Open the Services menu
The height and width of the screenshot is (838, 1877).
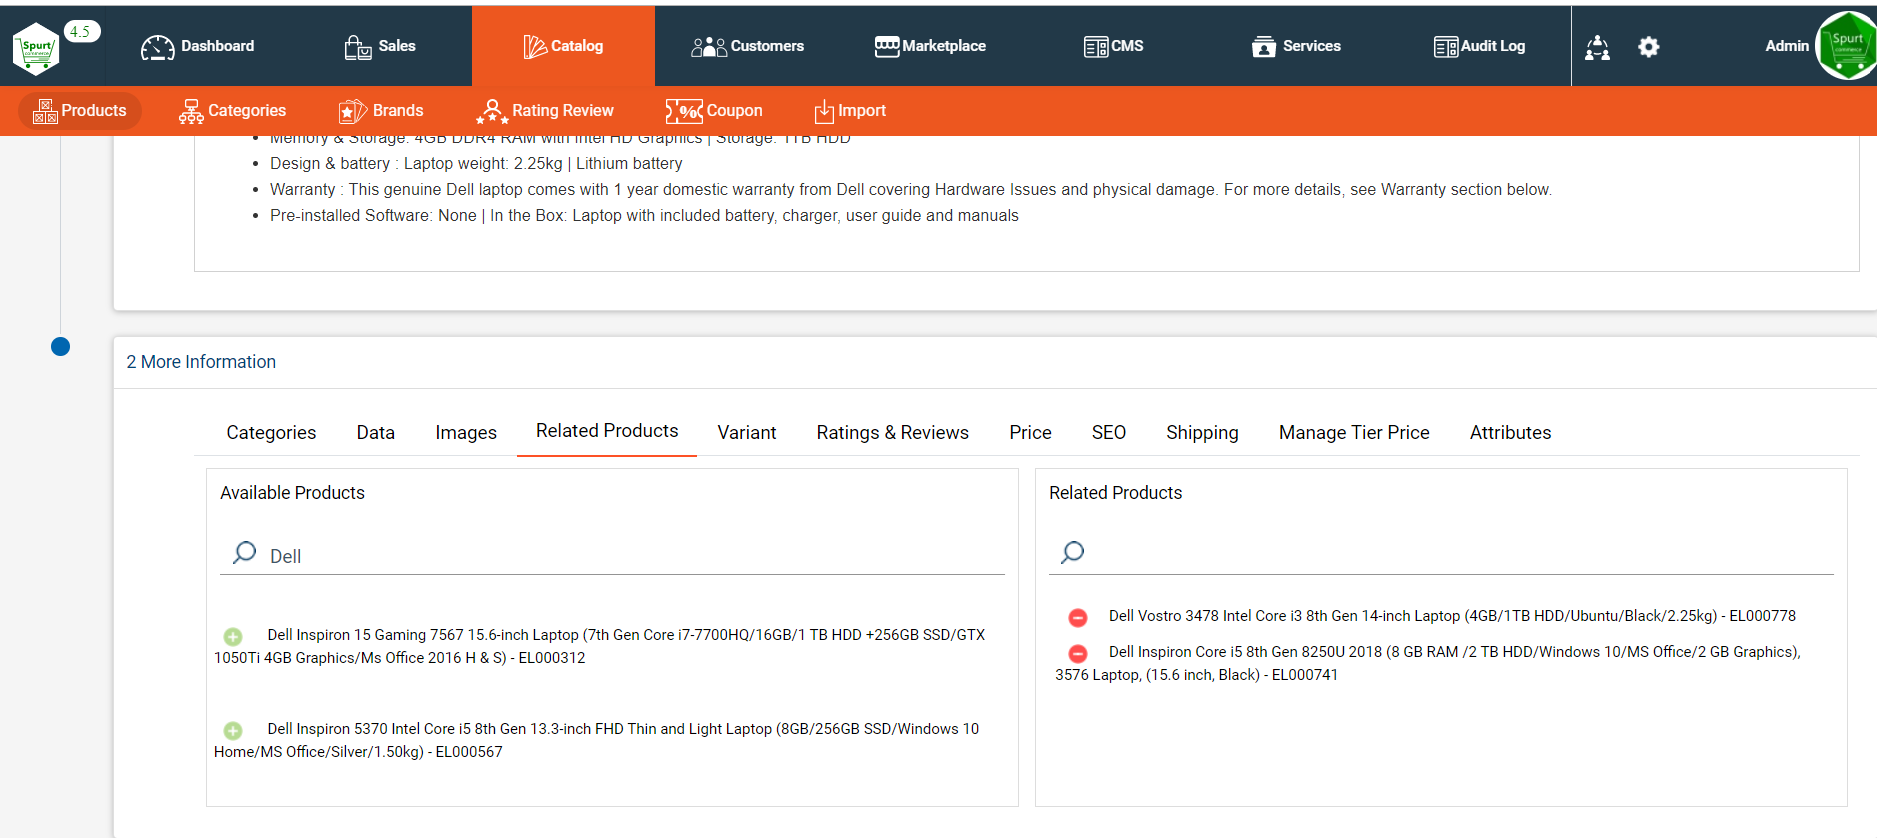1296,46
